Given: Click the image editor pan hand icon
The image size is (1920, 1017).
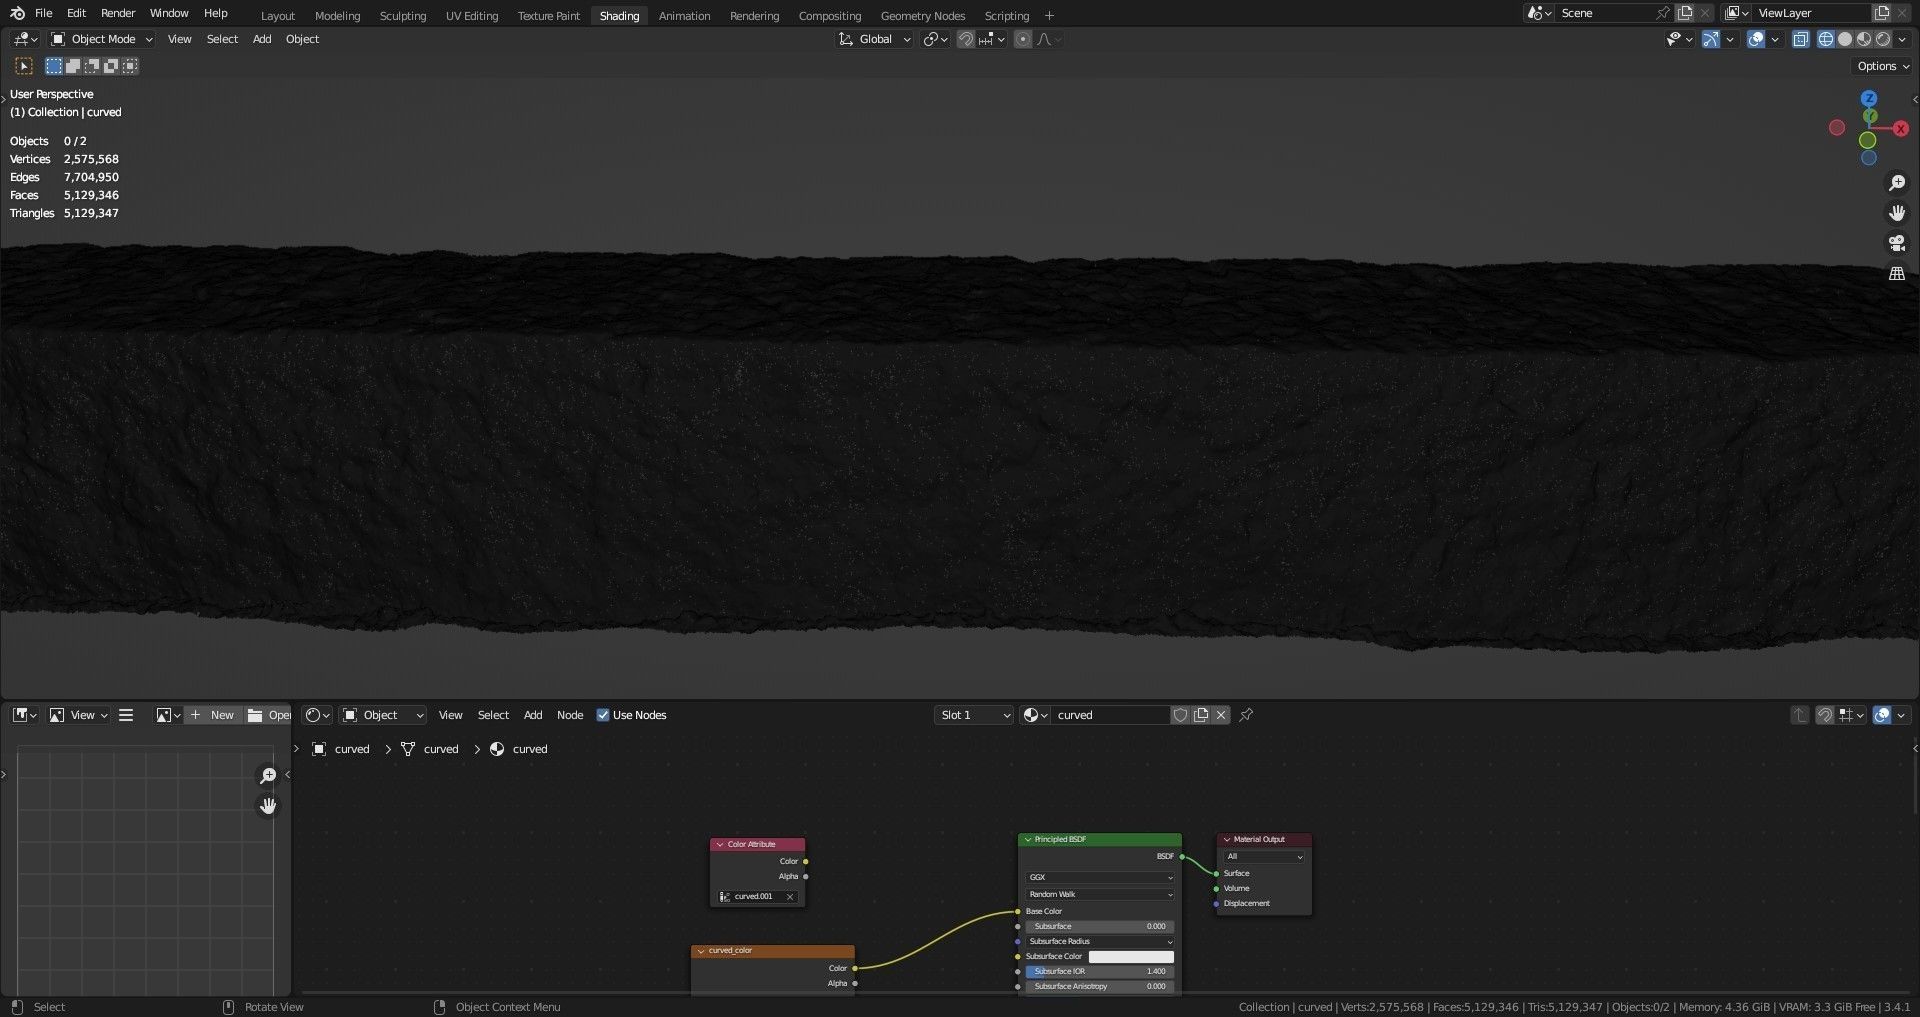Looking at the screenshot, I should 268,806.
